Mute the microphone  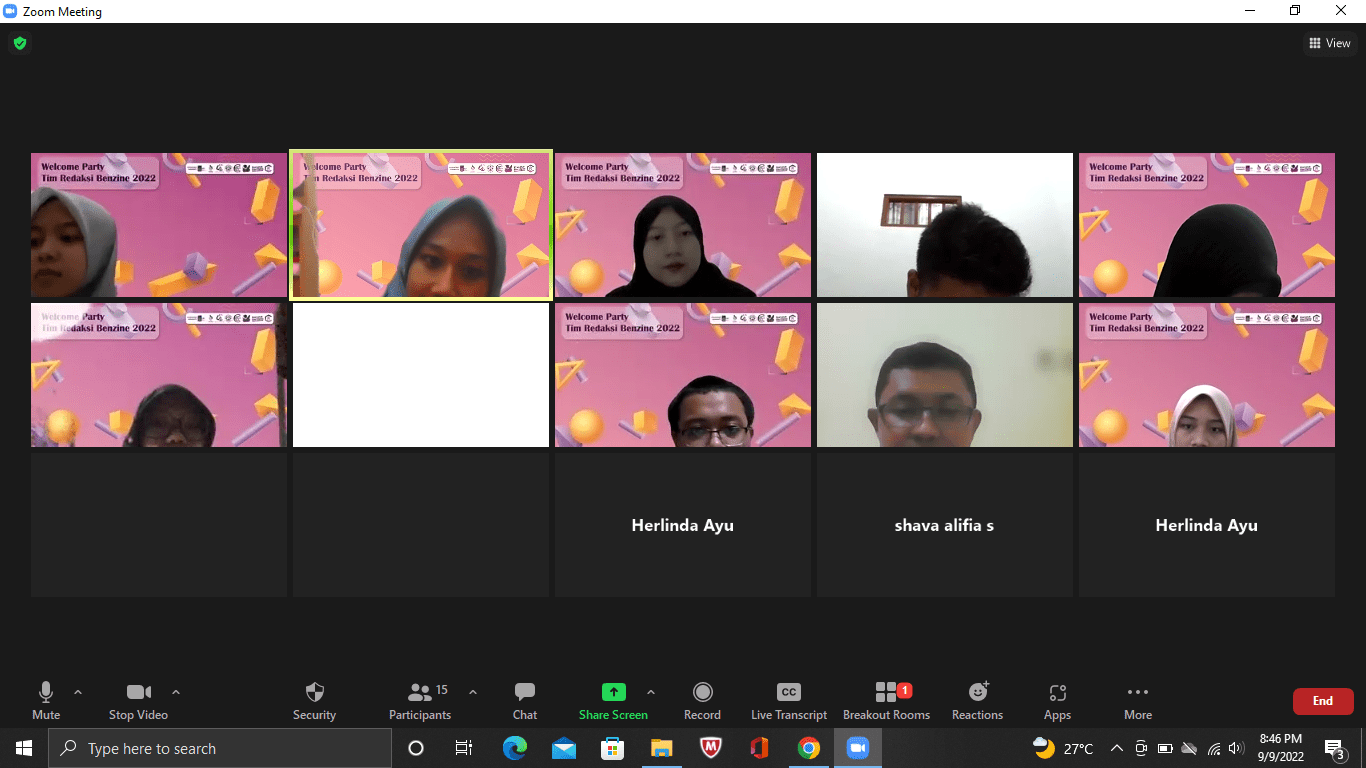(46, 700)
